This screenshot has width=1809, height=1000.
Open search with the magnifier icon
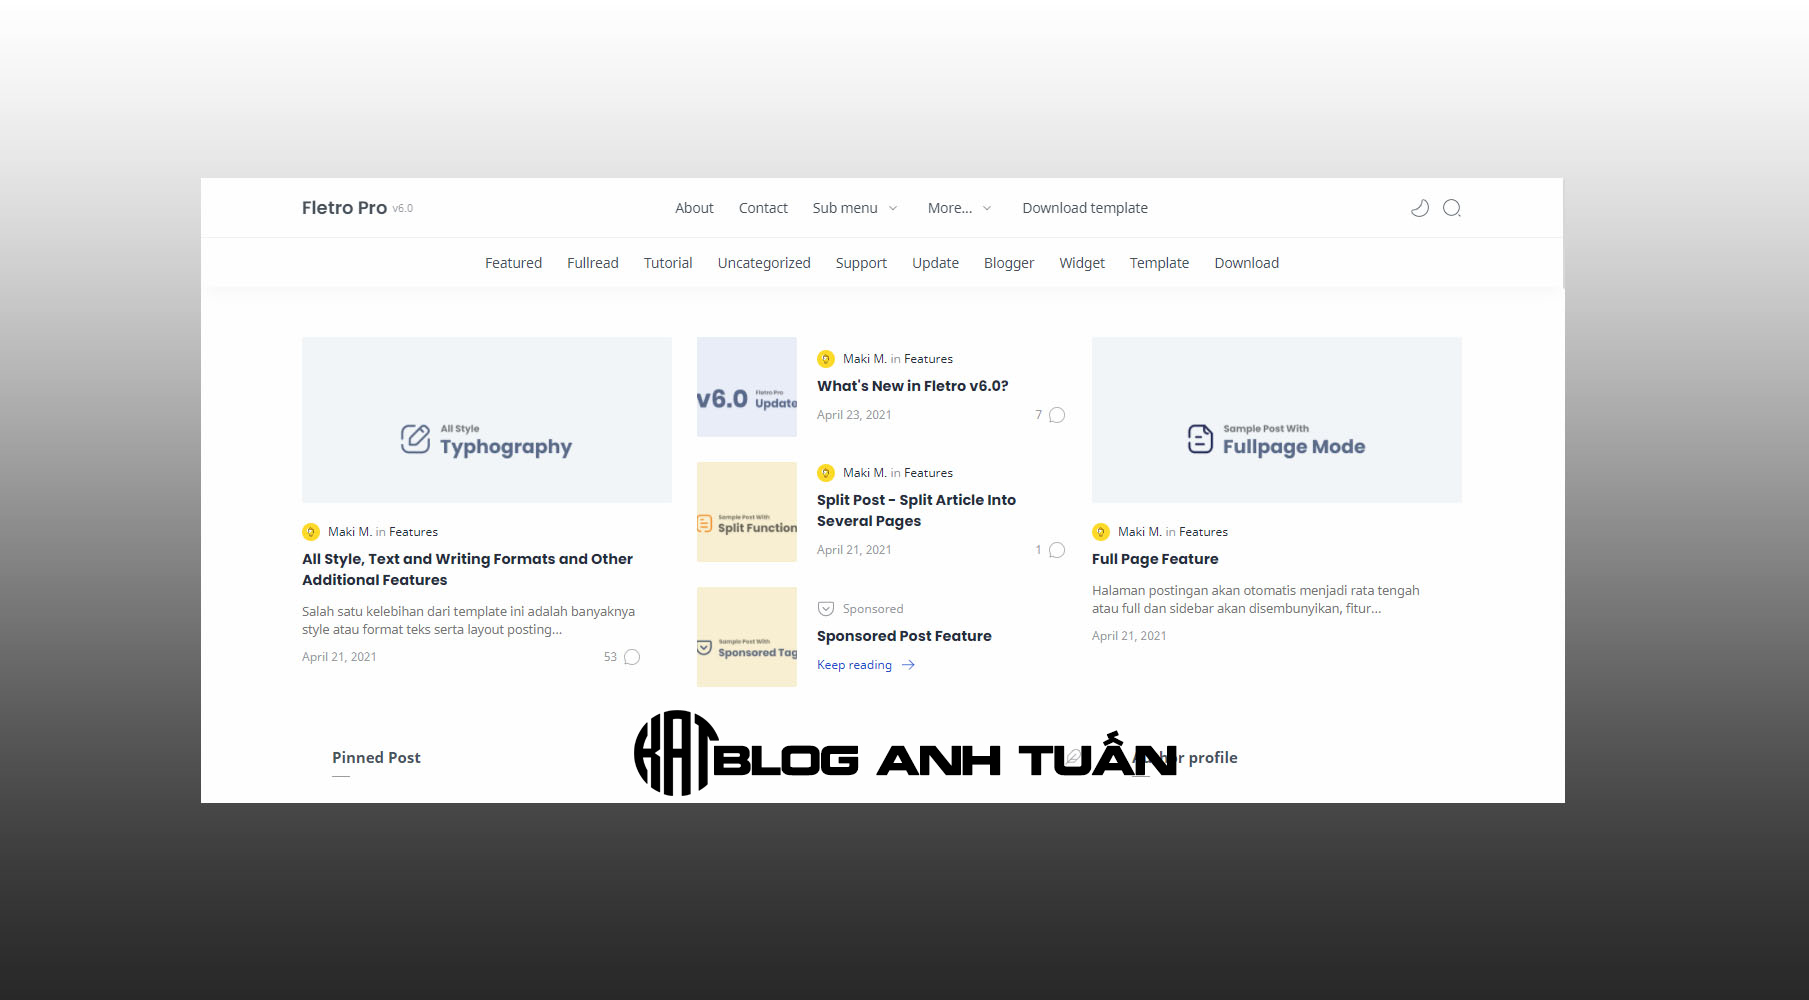click(1452, 208)
